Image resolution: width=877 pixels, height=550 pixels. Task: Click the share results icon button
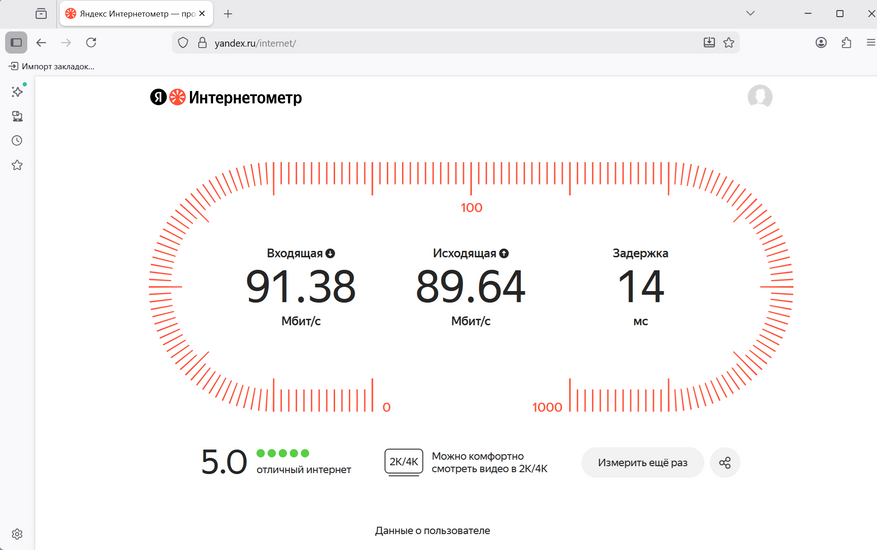725,463
